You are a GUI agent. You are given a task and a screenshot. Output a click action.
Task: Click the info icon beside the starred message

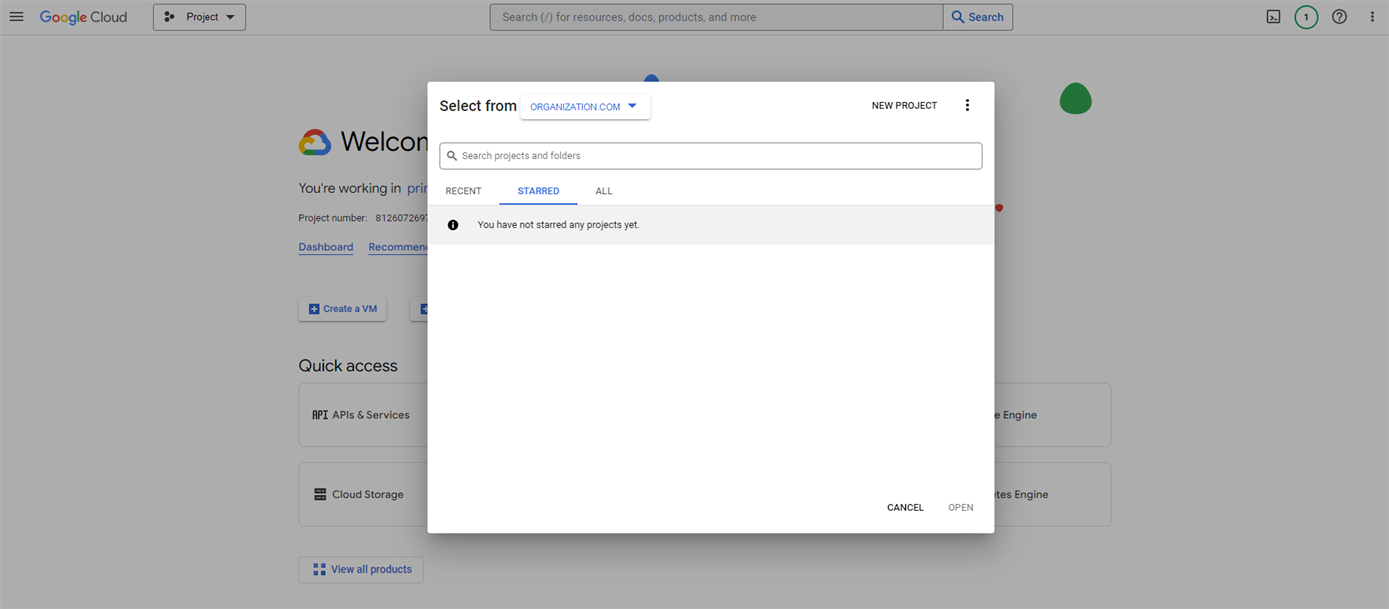coord(453,225)
